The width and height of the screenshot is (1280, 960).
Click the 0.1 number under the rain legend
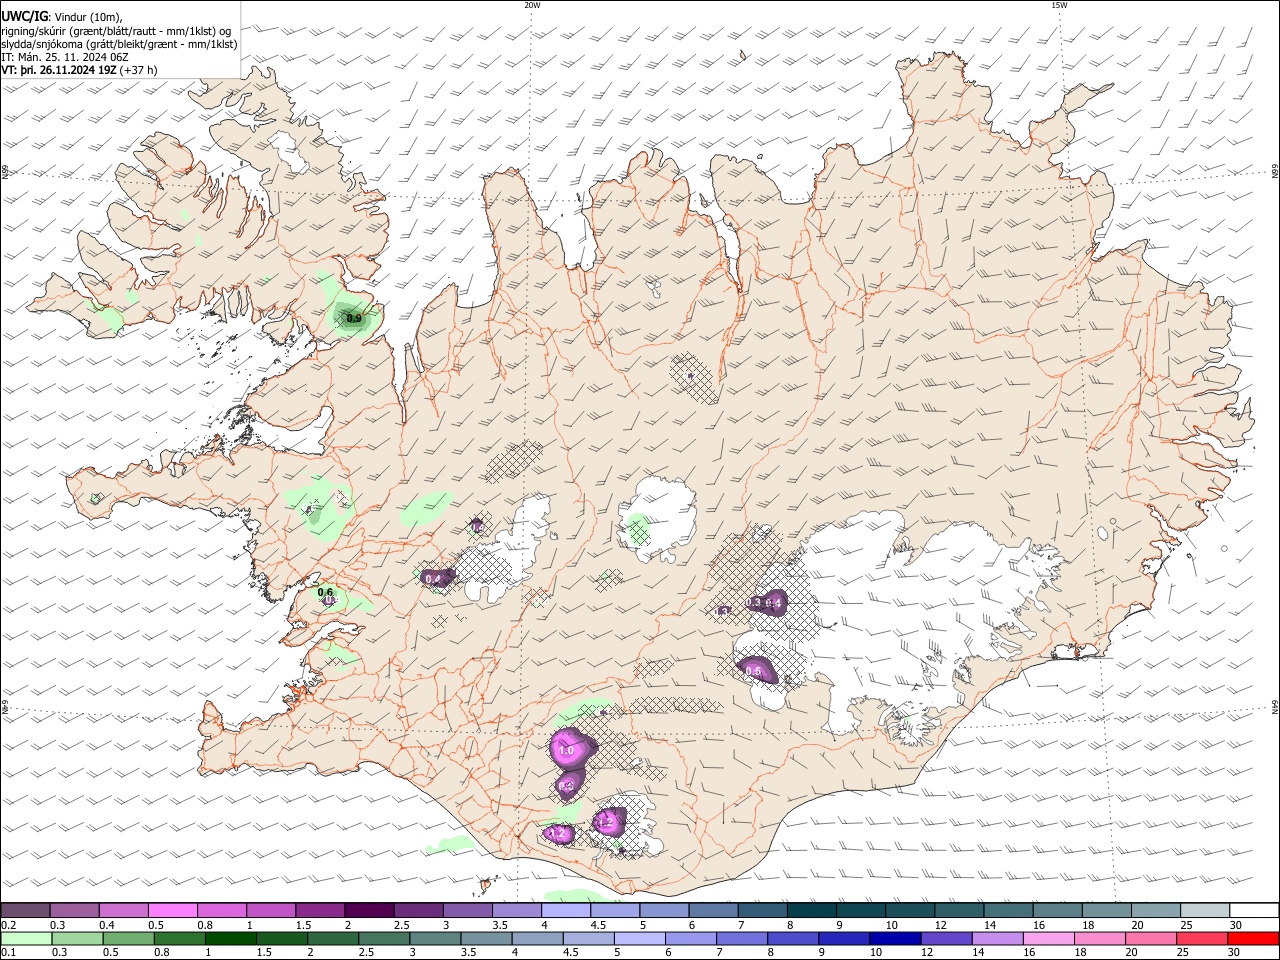tap(7, 952)
